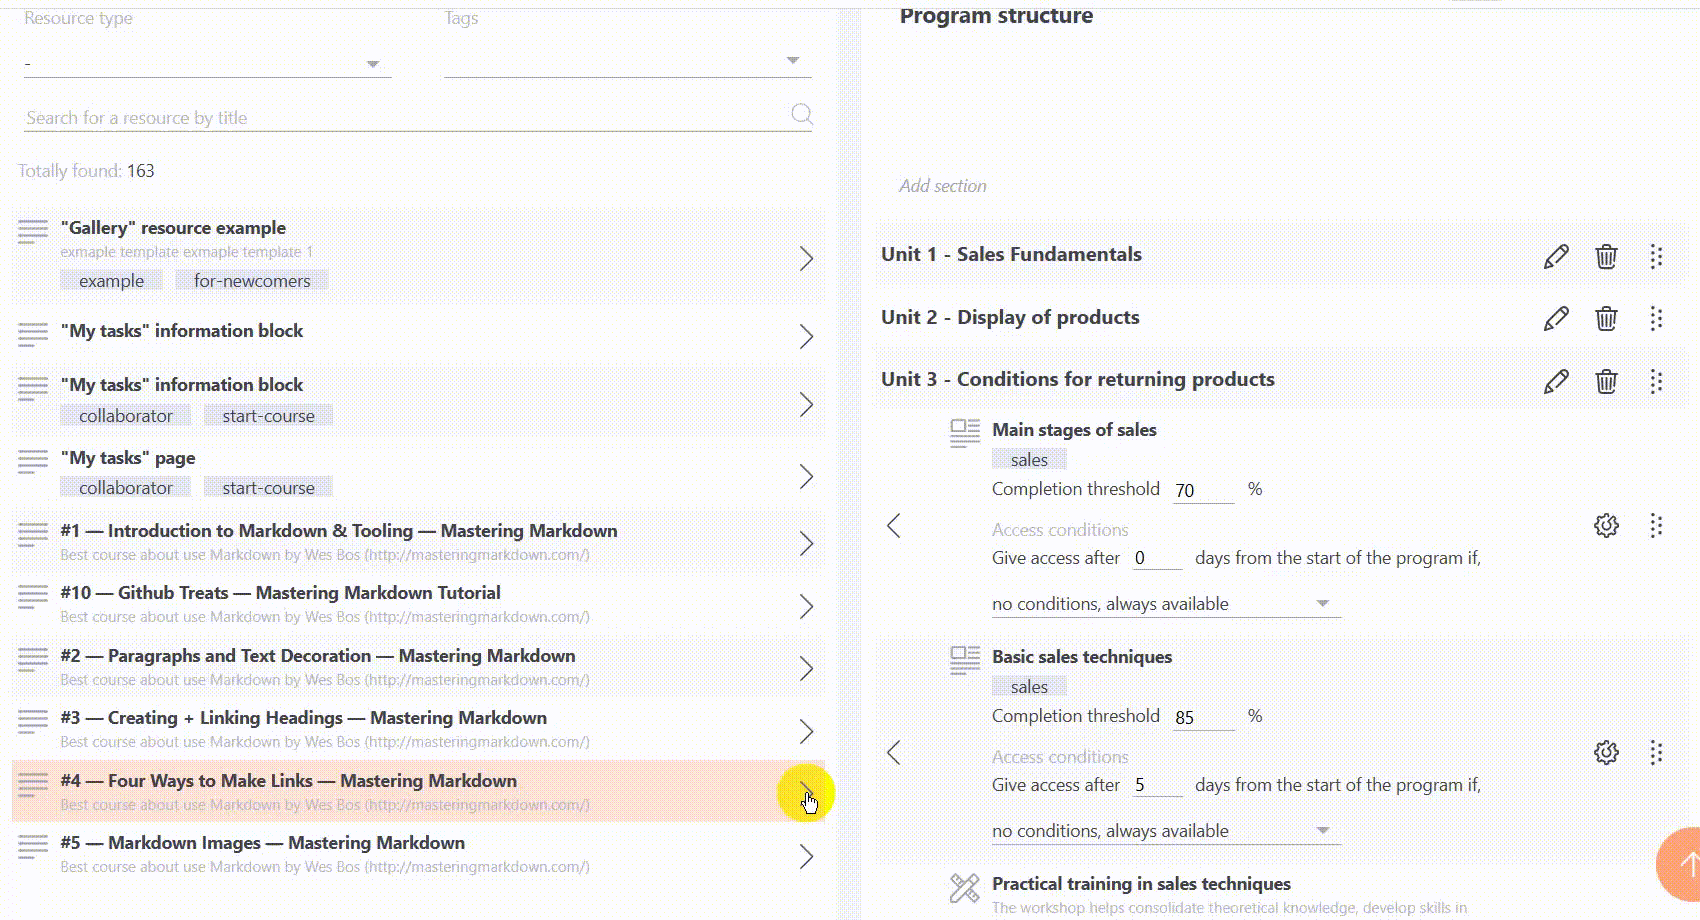Edit Unit 1 - Sales Fundamentals with pencil icon
This screenshot has width=1700, height=920.
tap(1556, 257)
